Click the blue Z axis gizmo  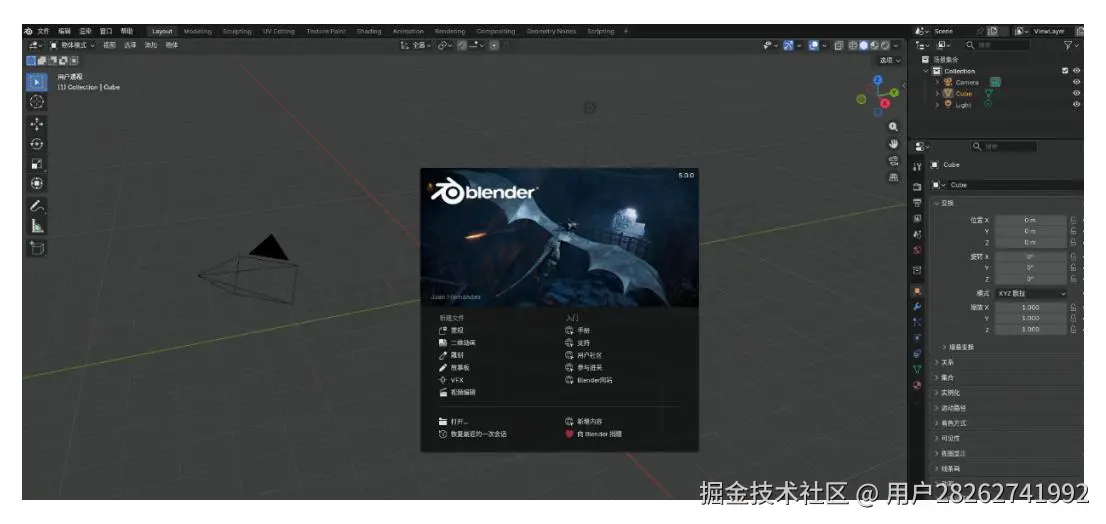coord(878,80)
